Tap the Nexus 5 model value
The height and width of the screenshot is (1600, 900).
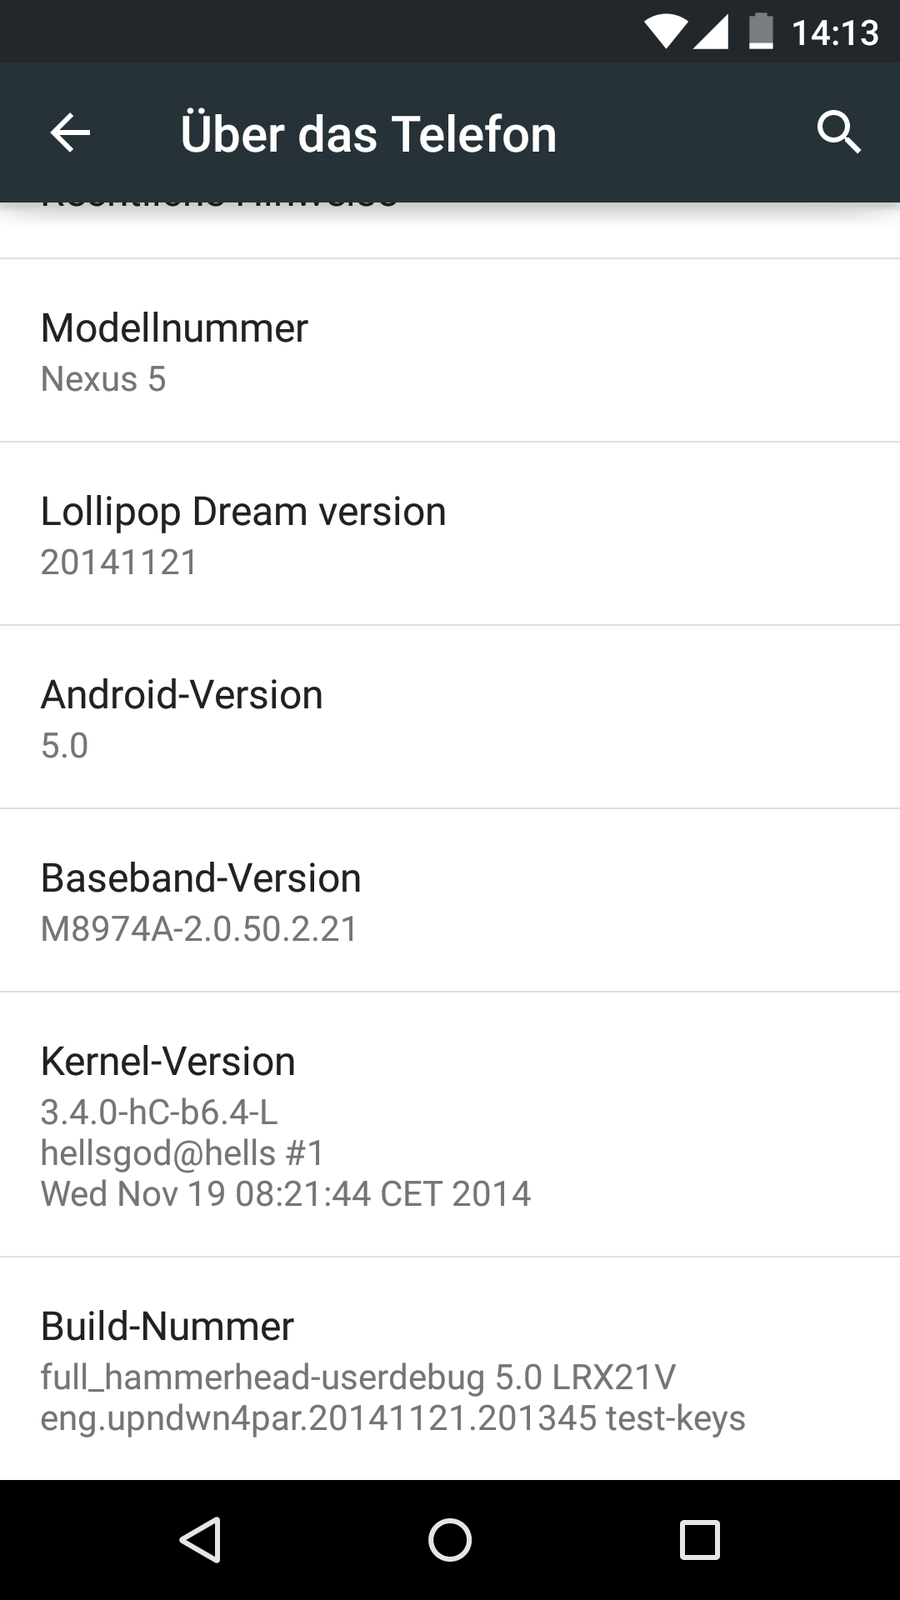tap(103, 379)
